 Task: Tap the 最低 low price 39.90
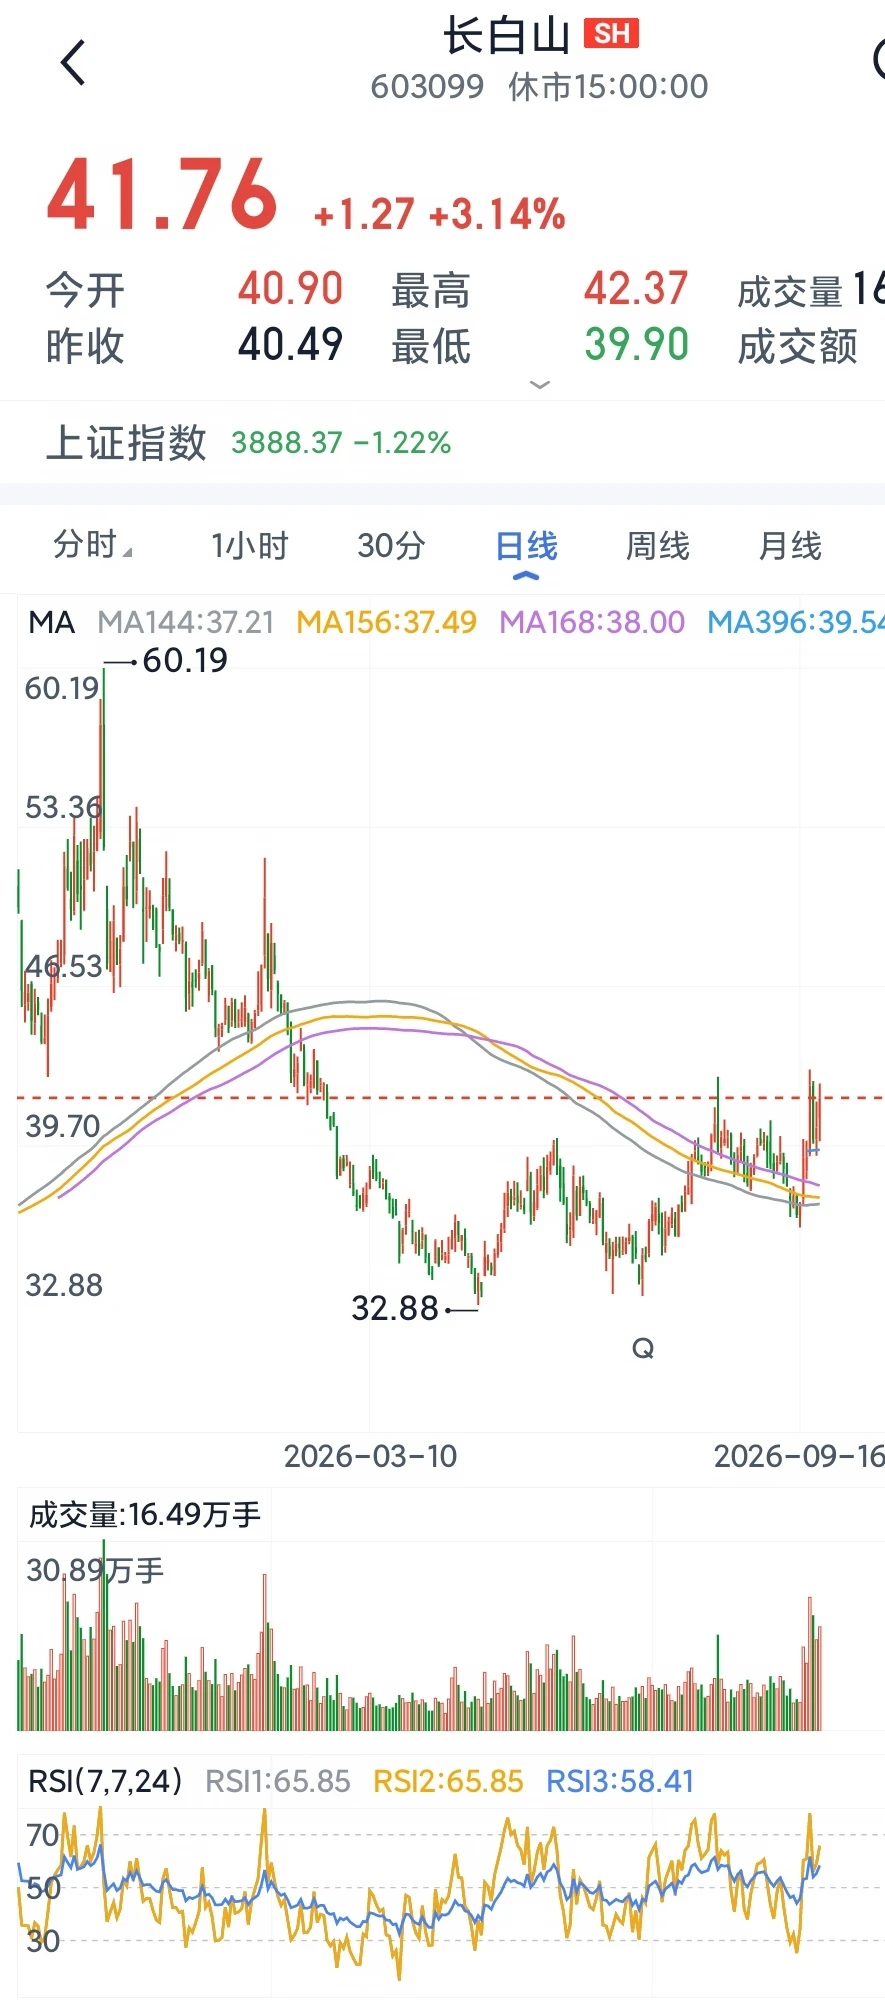point(636,345)
